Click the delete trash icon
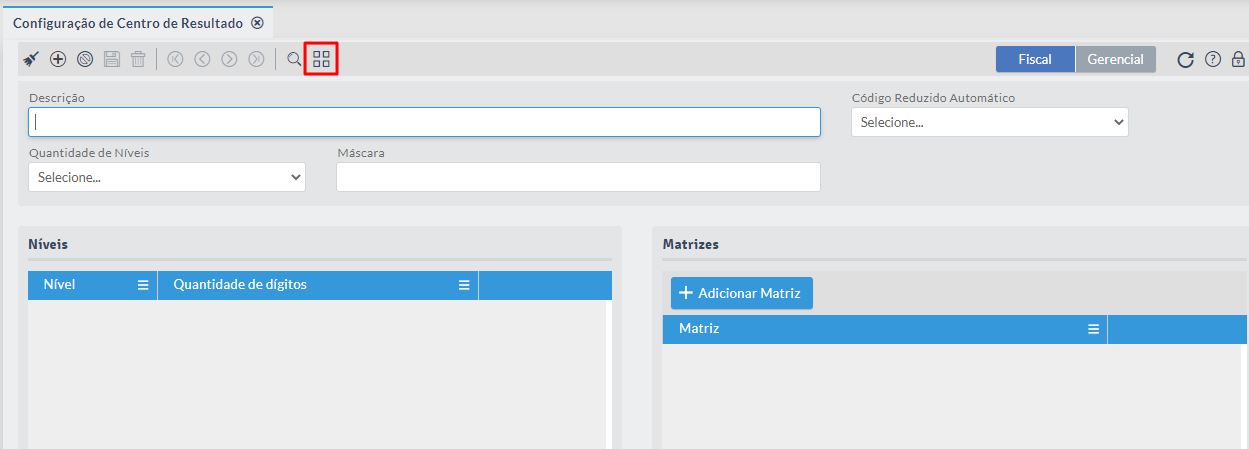1249x449 pixels. 138,59
